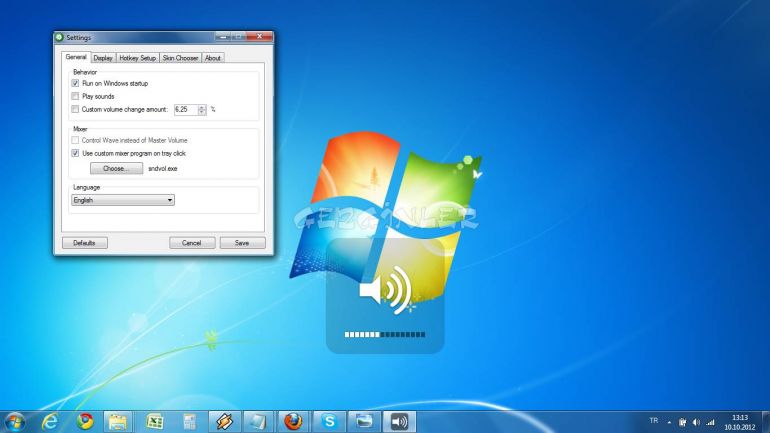
Task: Click the speaker volume app taskbar button
Action: click(399, 422)
